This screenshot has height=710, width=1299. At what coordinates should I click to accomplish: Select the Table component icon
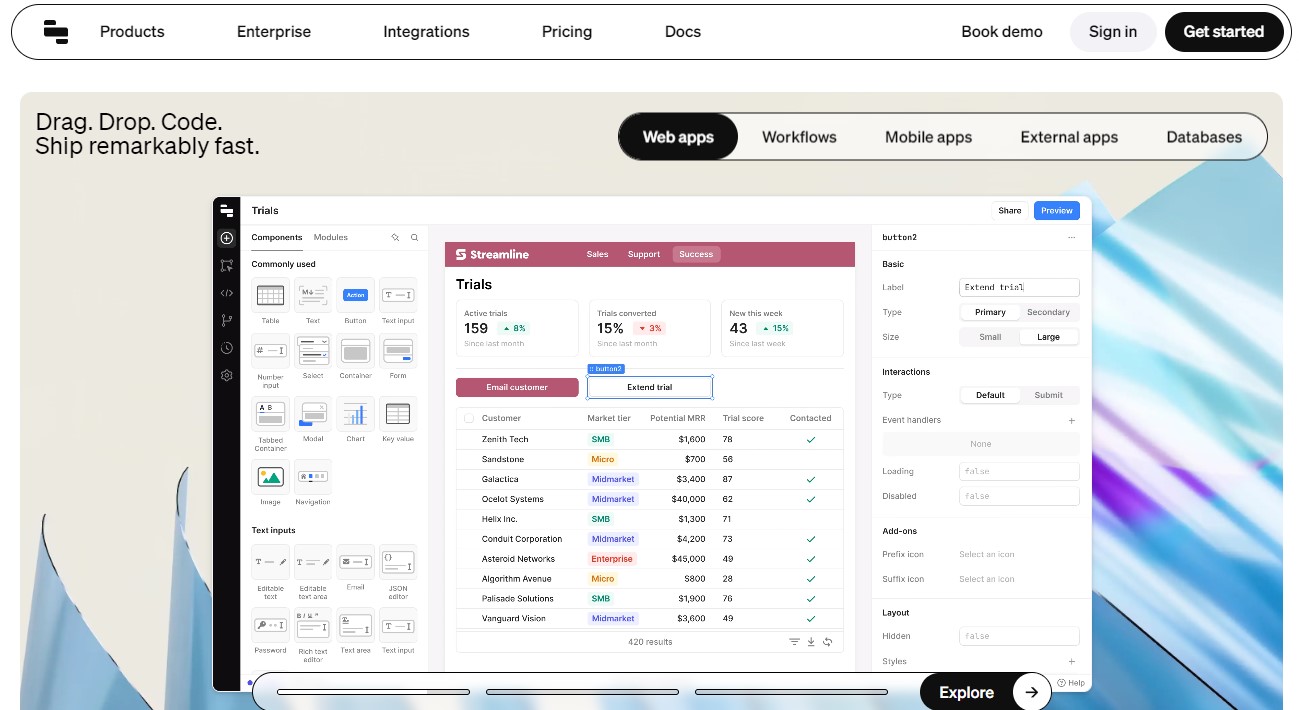coord(270,295)
